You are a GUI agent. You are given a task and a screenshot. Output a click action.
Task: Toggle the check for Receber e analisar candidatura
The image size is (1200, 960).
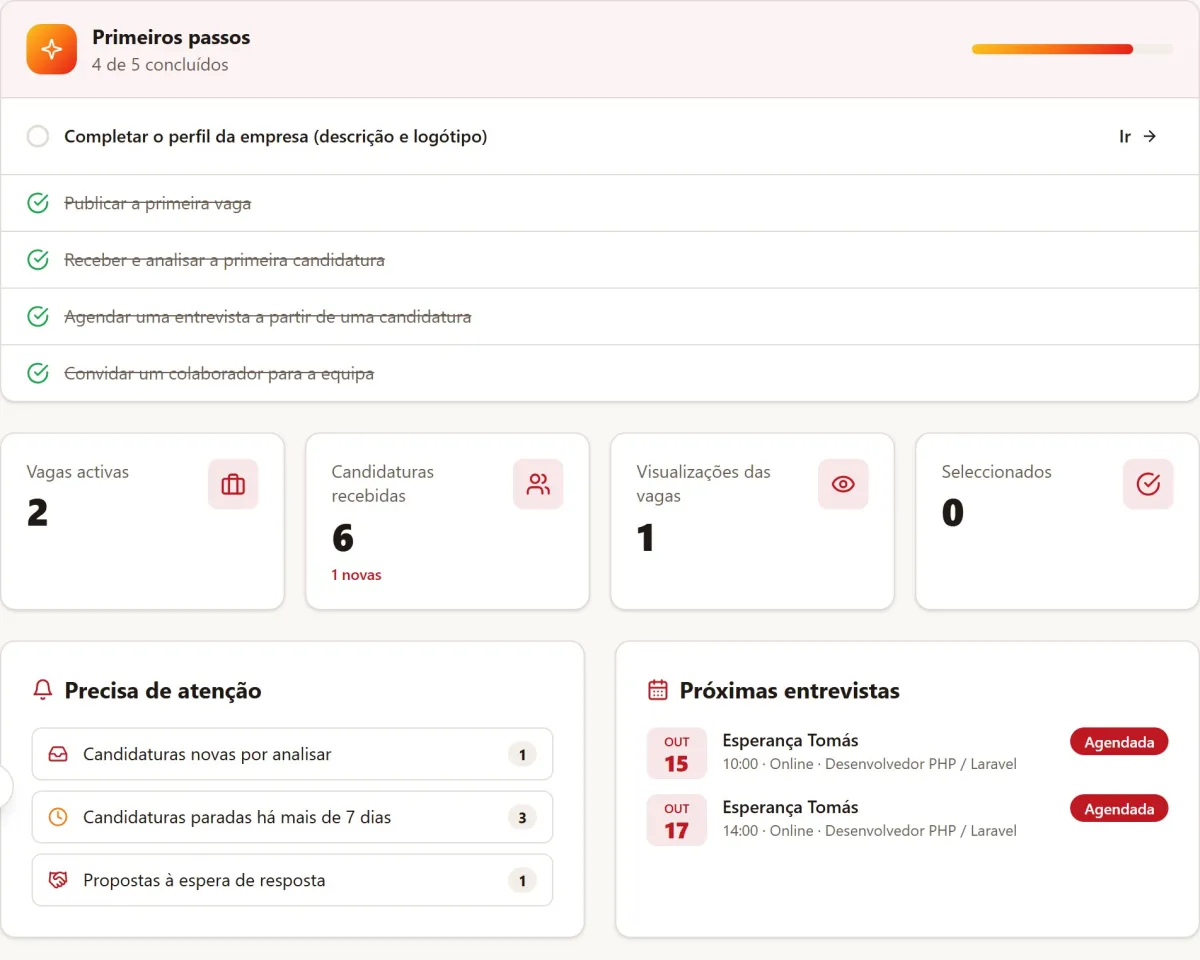tap(38, 260)
